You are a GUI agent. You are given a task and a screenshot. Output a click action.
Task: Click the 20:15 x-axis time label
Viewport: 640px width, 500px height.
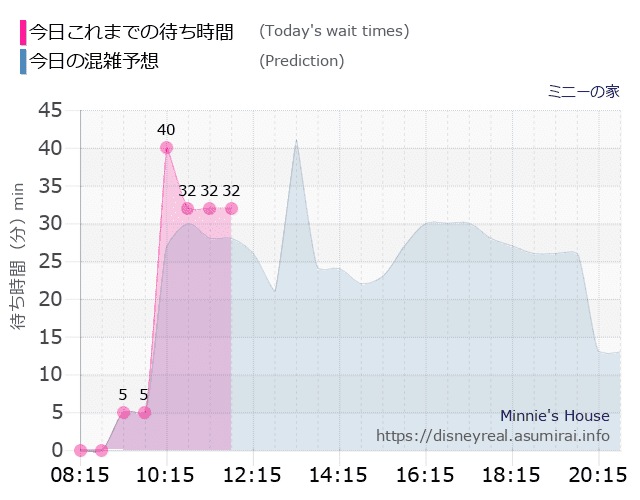coord(597,473)
